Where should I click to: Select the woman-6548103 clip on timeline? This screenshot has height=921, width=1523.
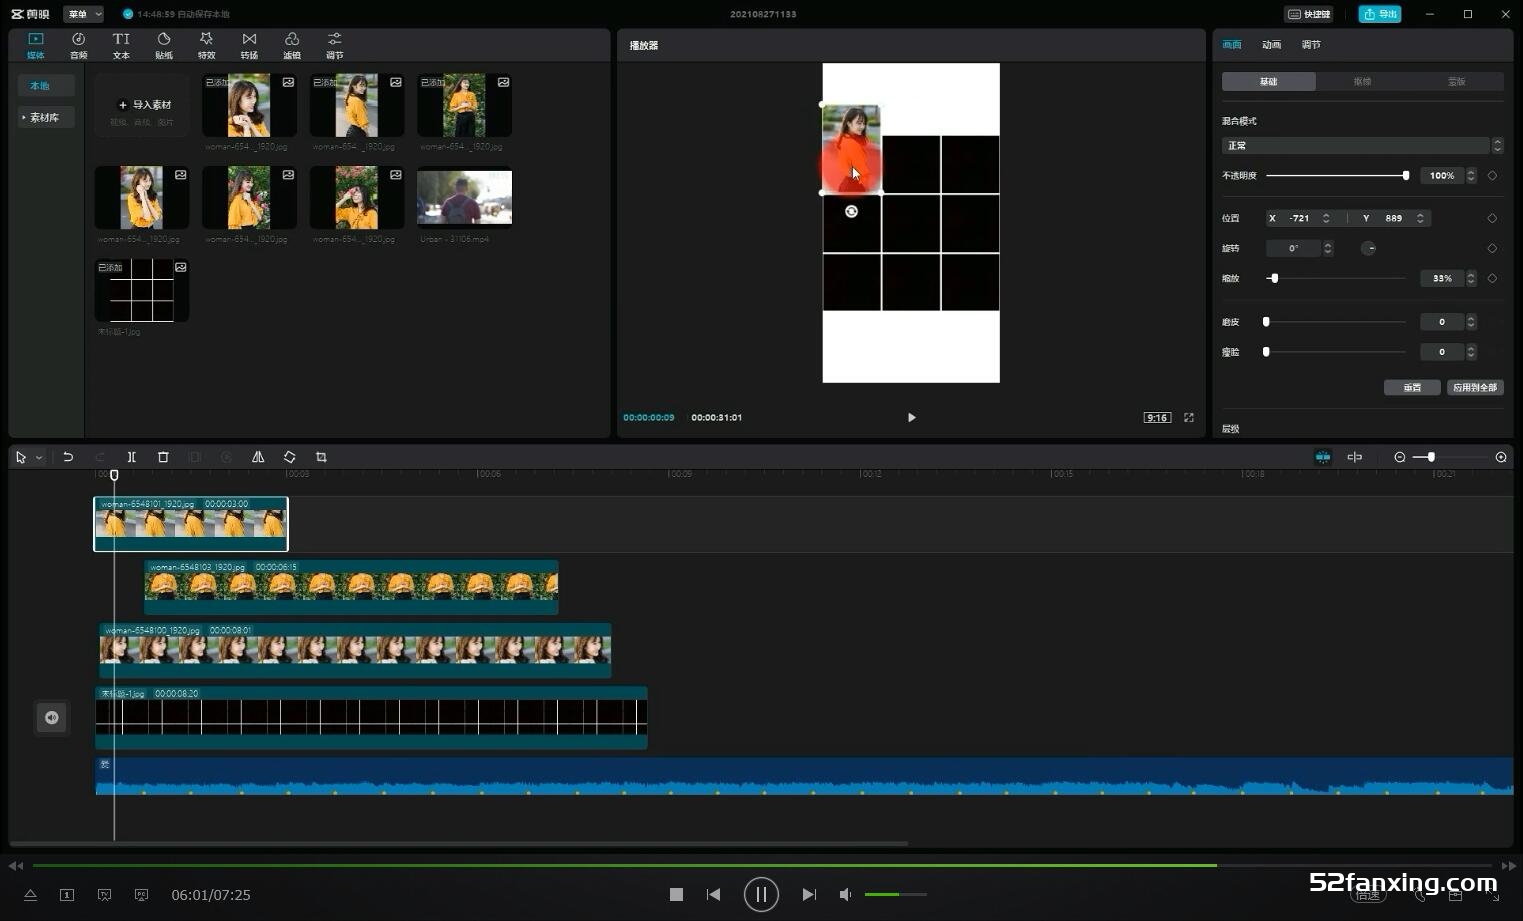(x=351, y=587)
